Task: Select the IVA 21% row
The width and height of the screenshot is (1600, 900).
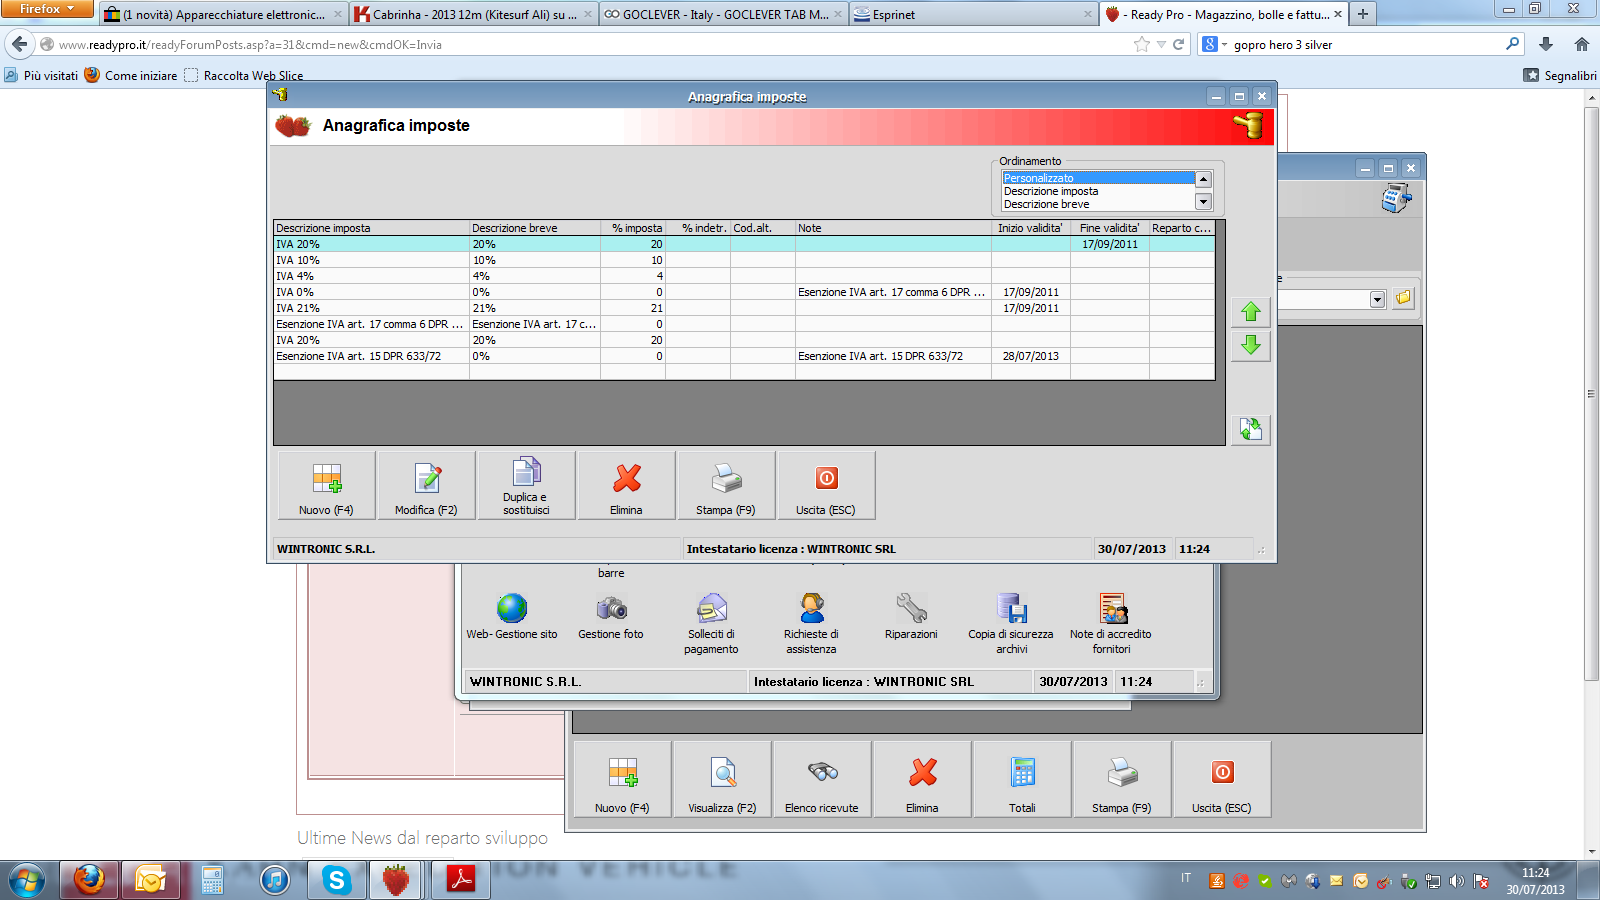Action: [744, 308]
